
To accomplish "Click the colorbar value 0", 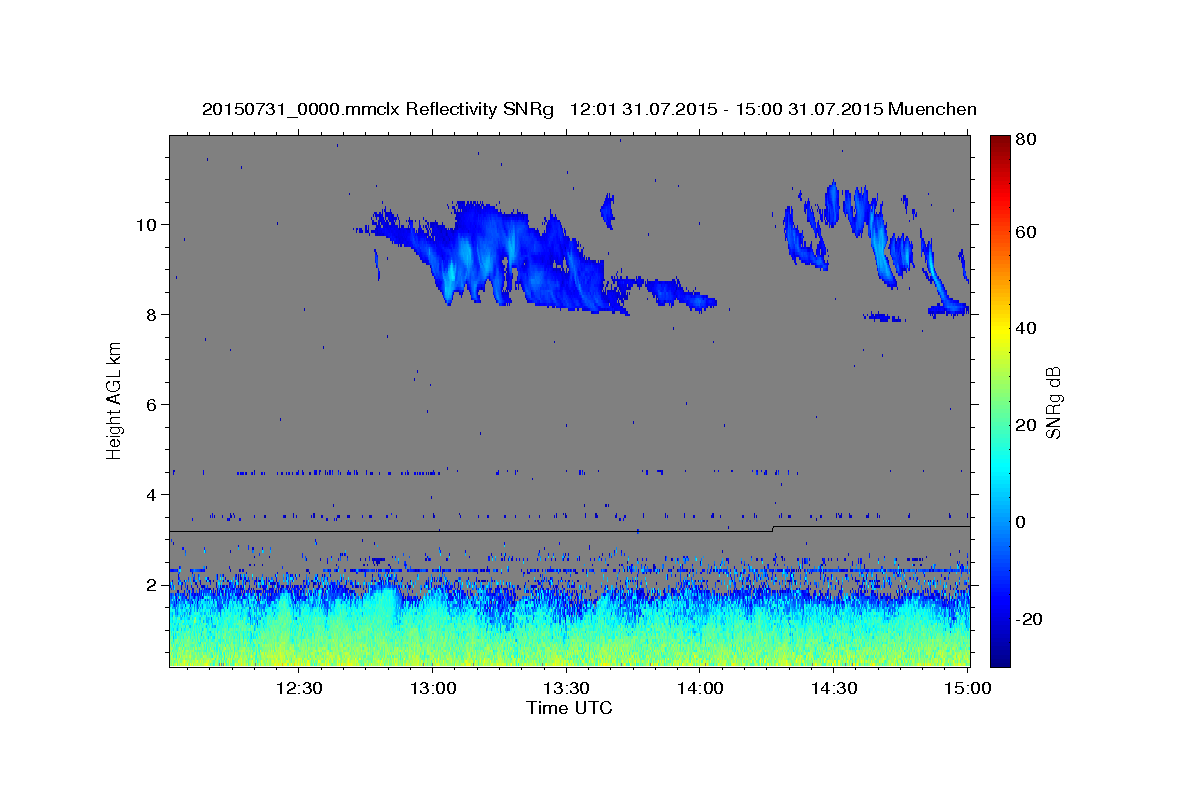I will (1022, 521).
